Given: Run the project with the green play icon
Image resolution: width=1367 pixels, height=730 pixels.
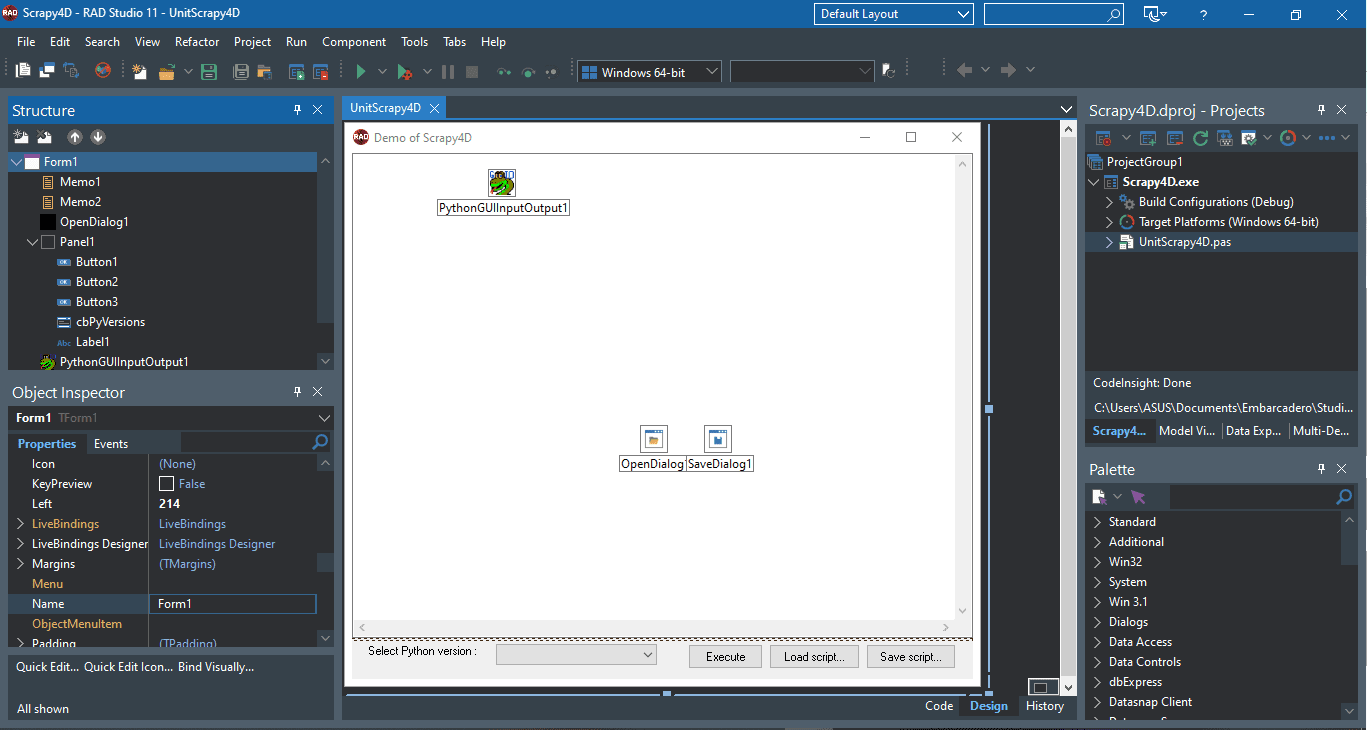Looking at the screenshot, I should coord(361,71).
